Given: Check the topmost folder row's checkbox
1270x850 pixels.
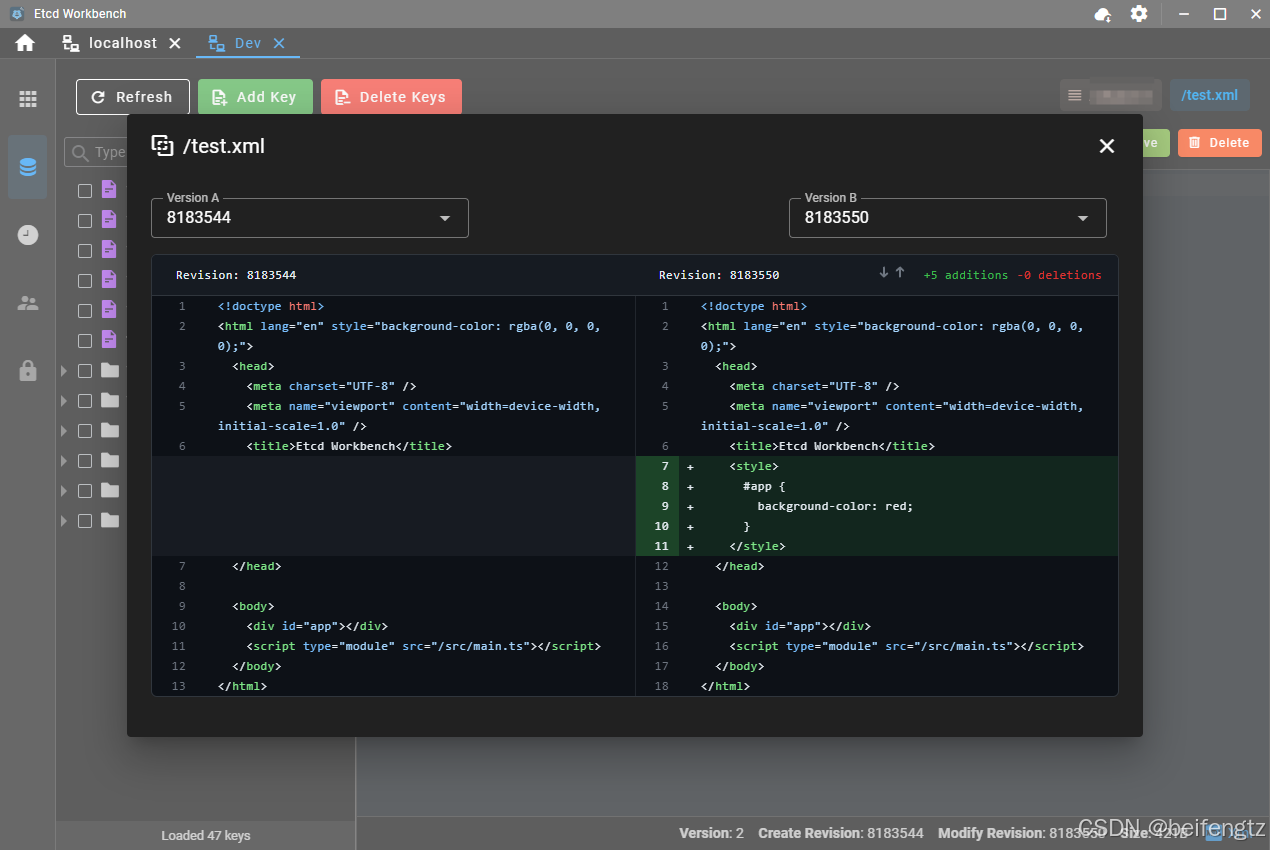Looking at the screenshot, I should point(85,371).
